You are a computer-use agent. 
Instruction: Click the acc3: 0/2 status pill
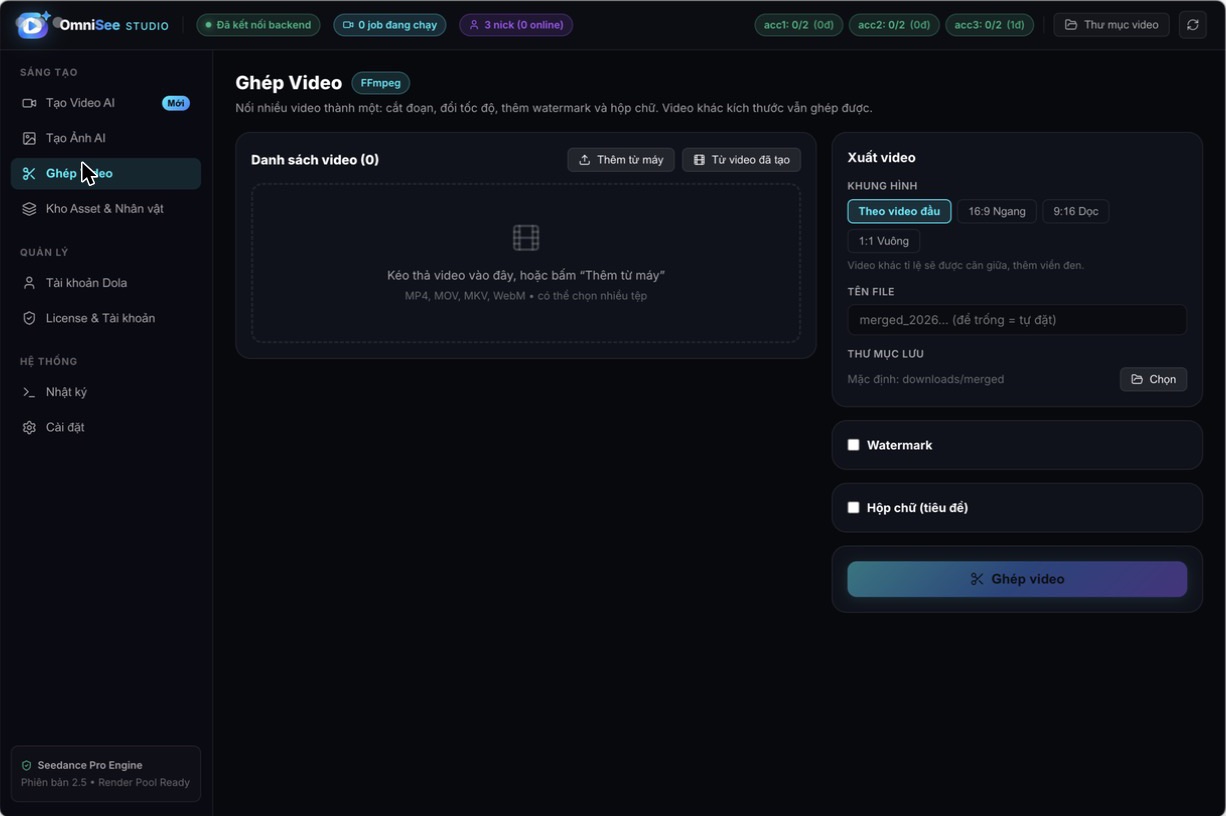tap(990, 25)
